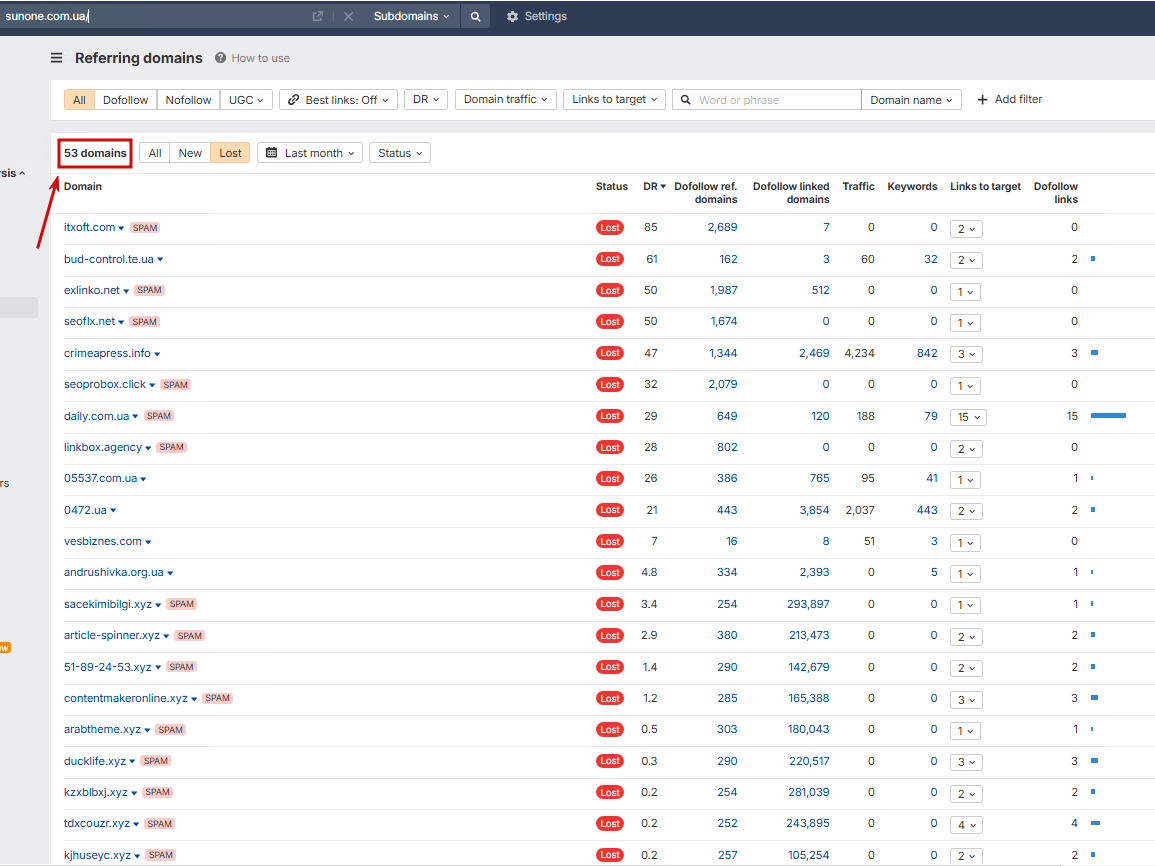Expand links to target for daily.com.ua
1155x866 pixels.
pos(968,417)
